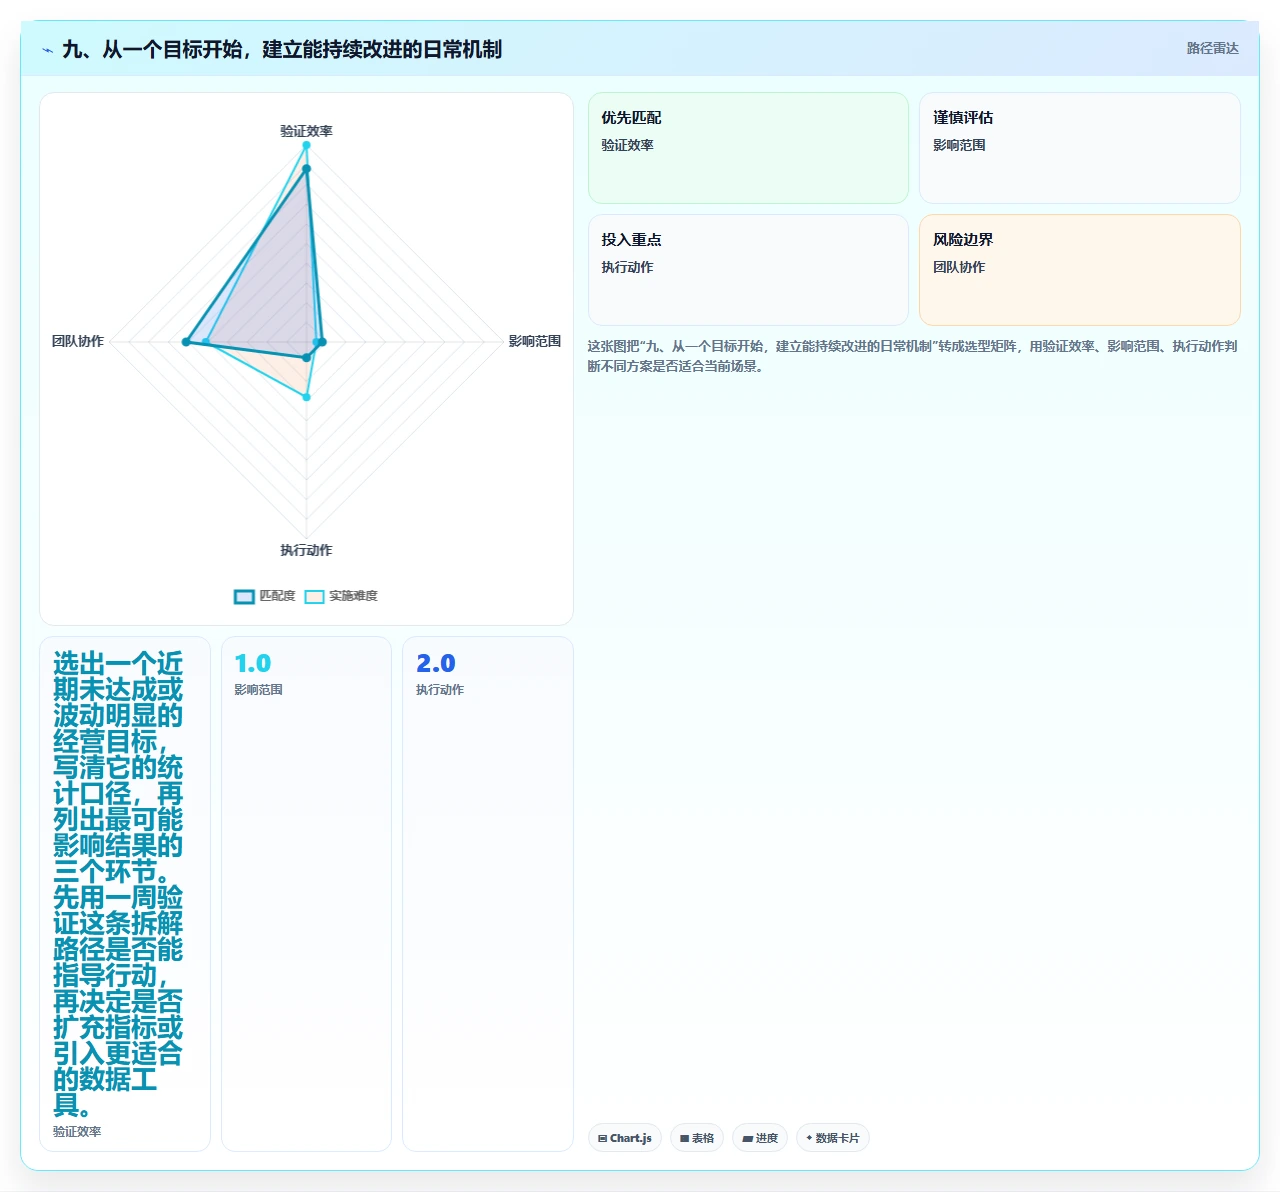
Task: Toggle the 匹配度 legend swatch
Action: 244,597
